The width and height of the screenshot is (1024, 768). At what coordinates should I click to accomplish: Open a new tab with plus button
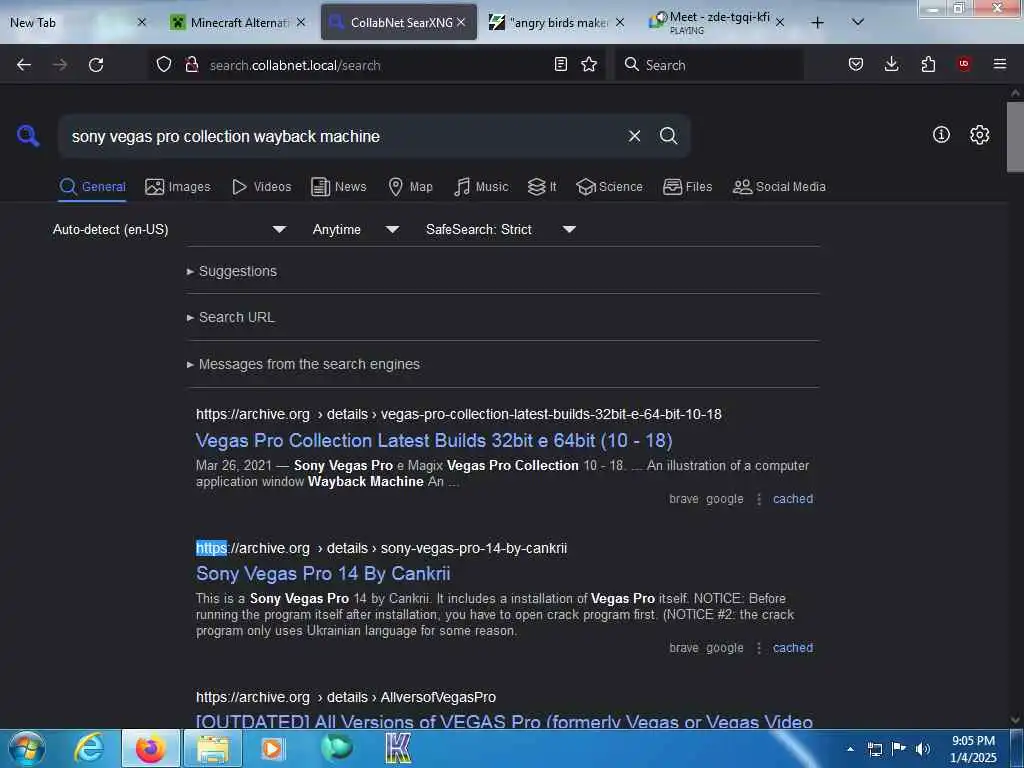pos(817,23)
